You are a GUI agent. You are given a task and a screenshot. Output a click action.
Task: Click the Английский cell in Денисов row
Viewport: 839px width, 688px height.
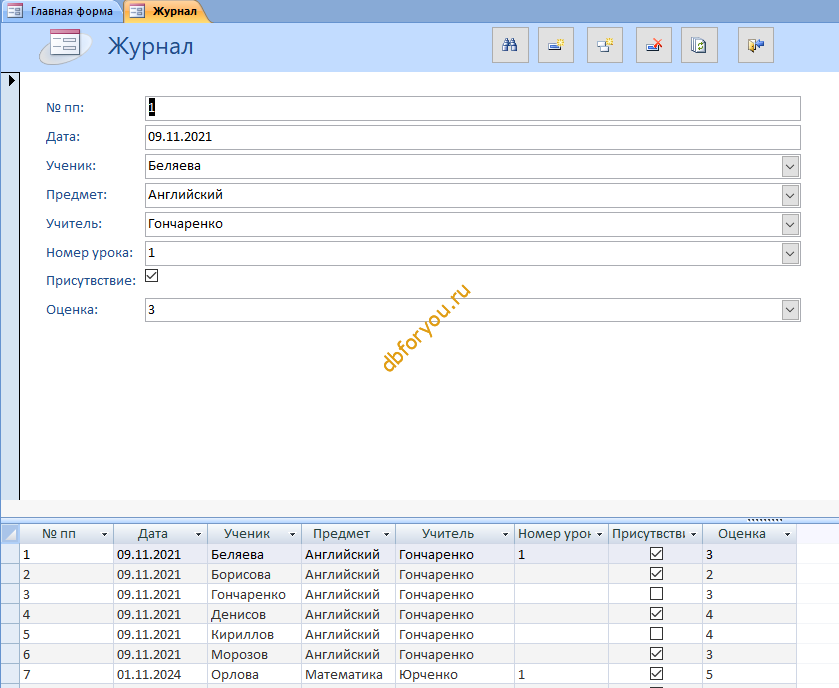pyautogui.click(x=348, y=615)
